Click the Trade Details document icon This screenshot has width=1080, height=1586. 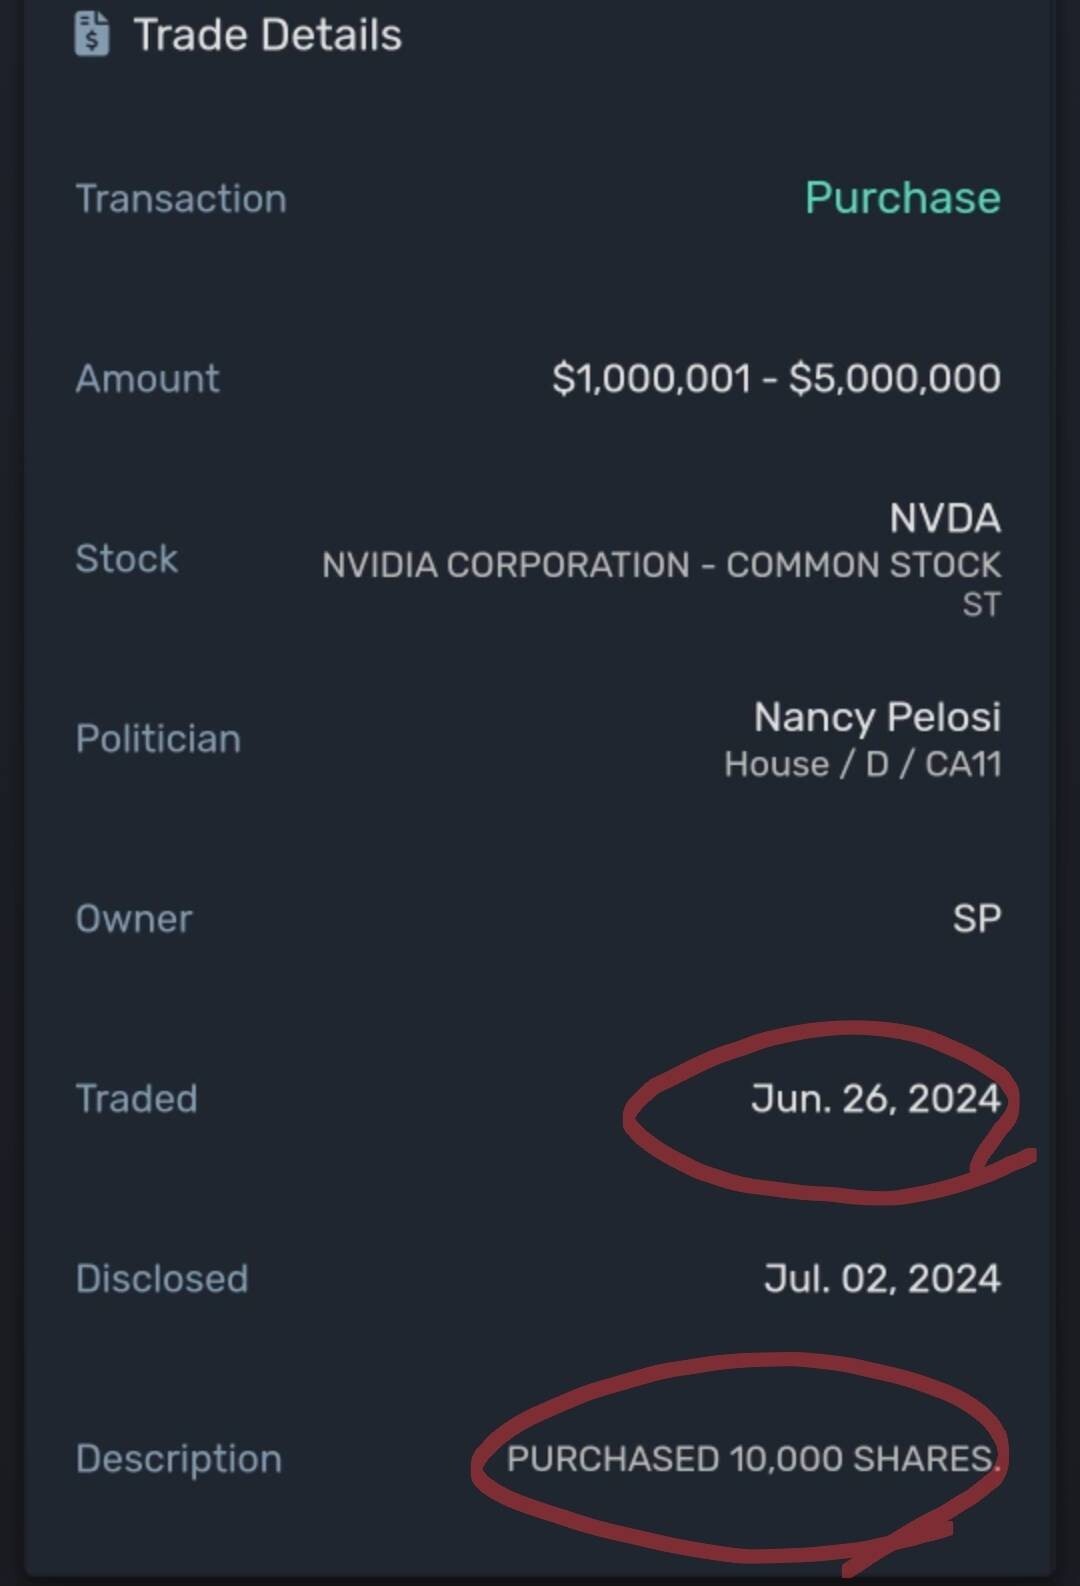92,35
